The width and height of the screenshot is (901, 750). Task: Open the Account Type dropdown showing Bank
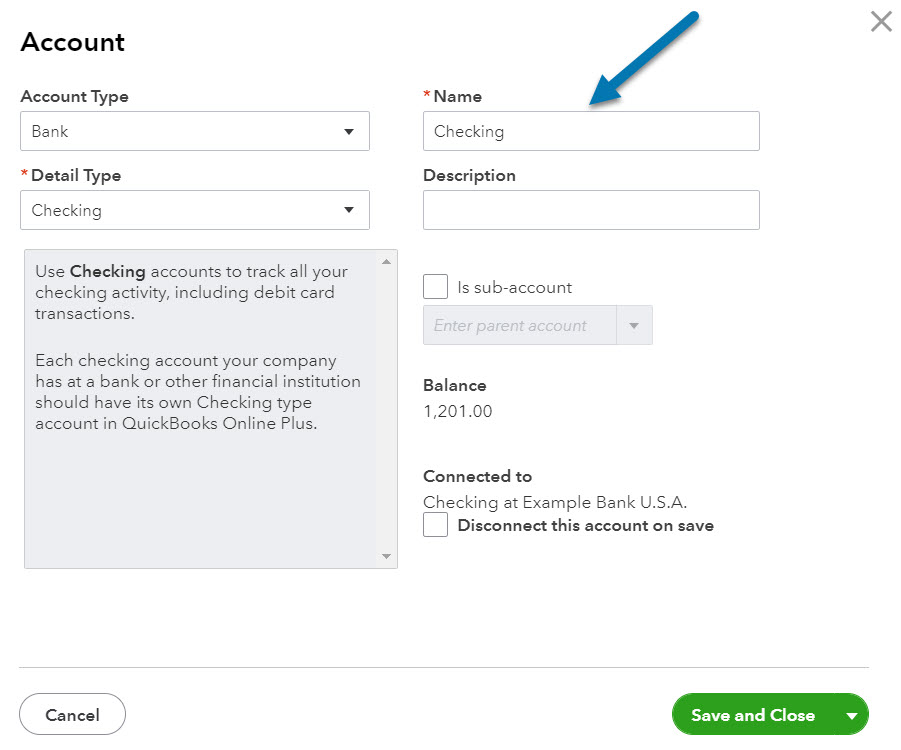pos(195,131)
